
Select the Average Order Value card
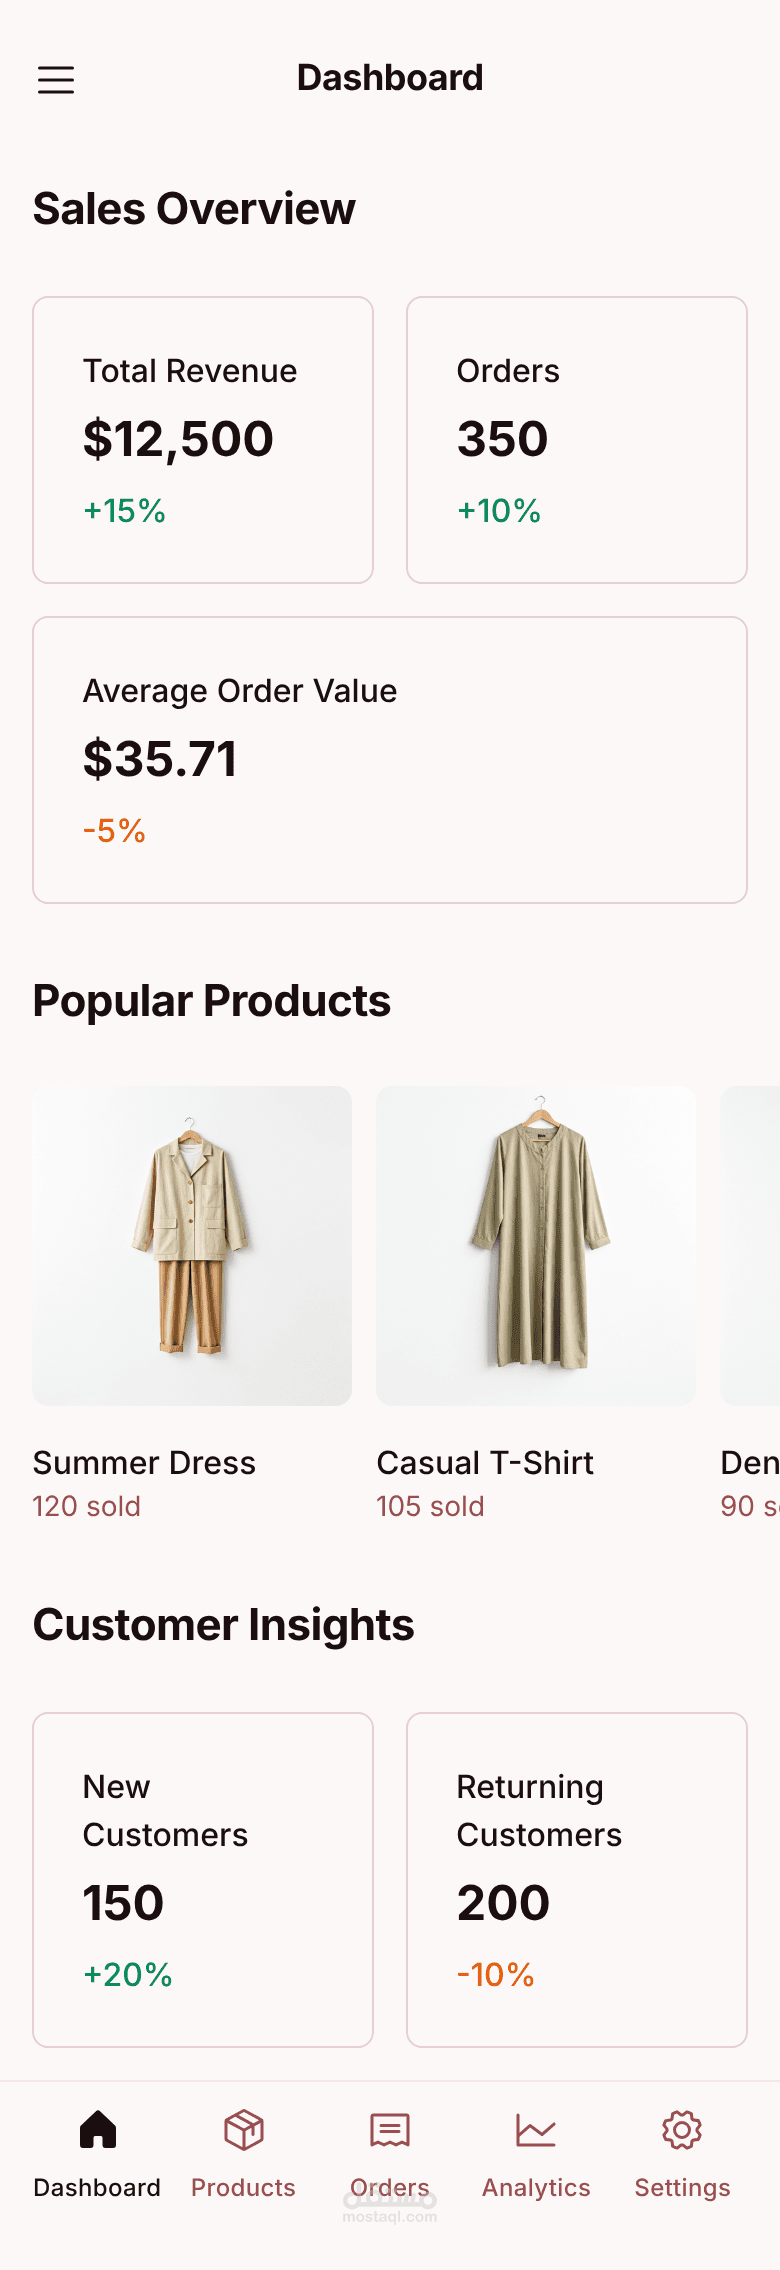pos(390,760)
